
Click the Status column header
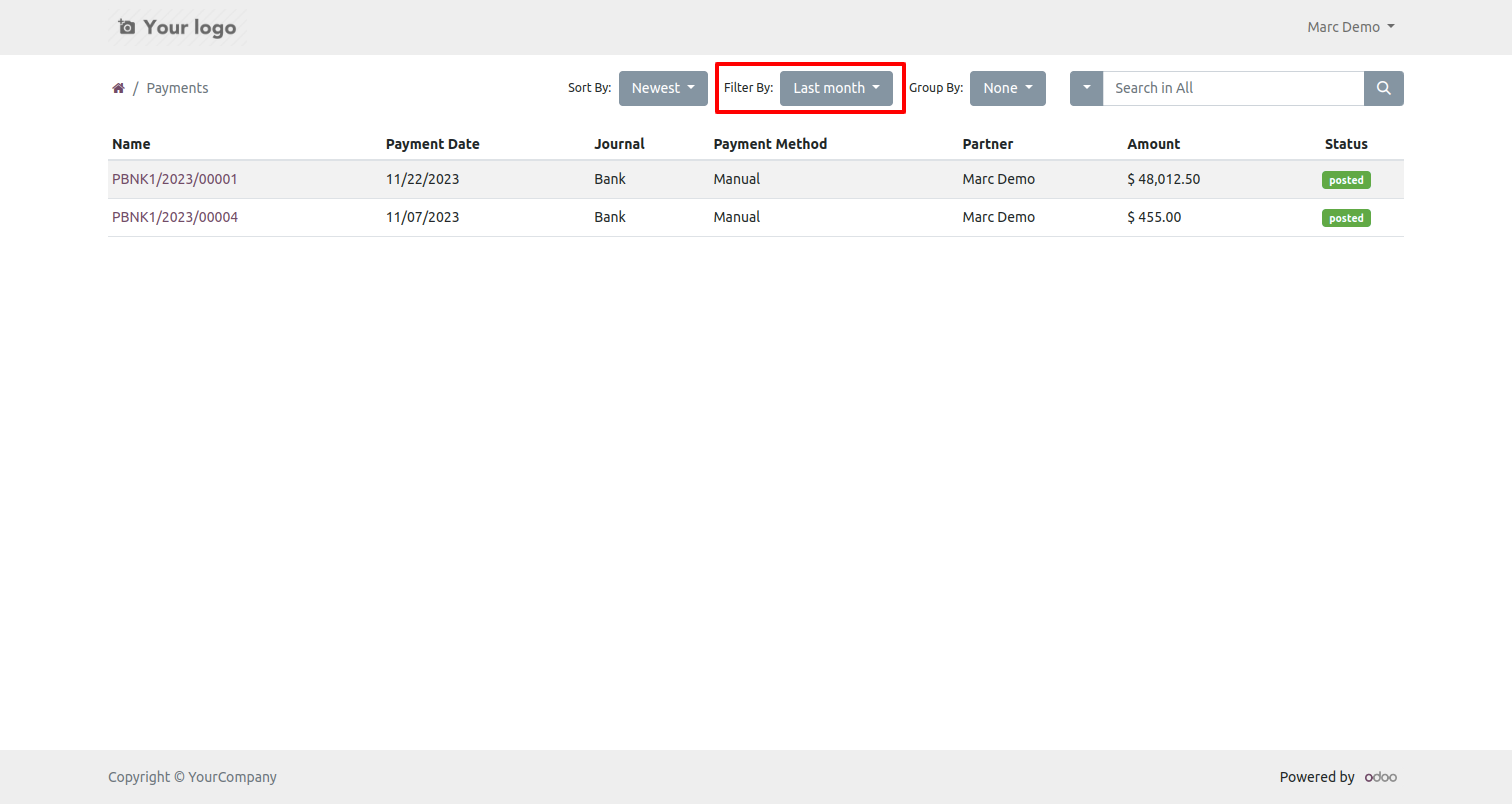coord(1346,144)
